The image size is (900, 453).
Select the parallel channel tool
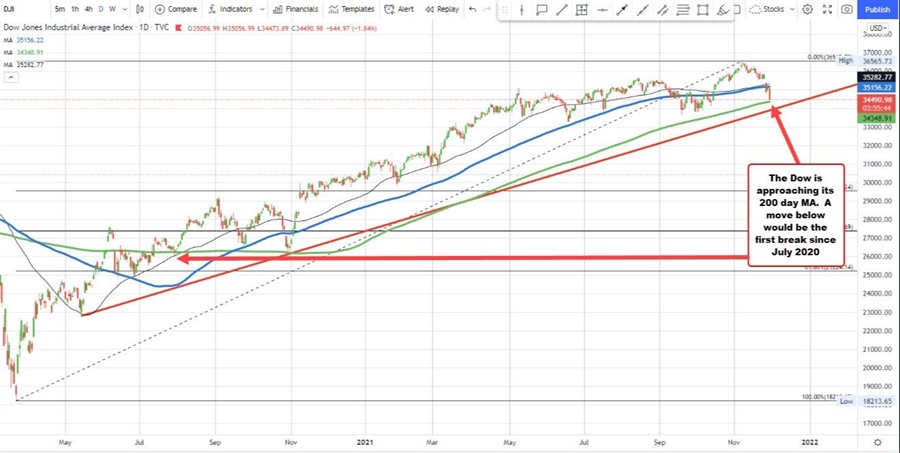click(662, 10)
